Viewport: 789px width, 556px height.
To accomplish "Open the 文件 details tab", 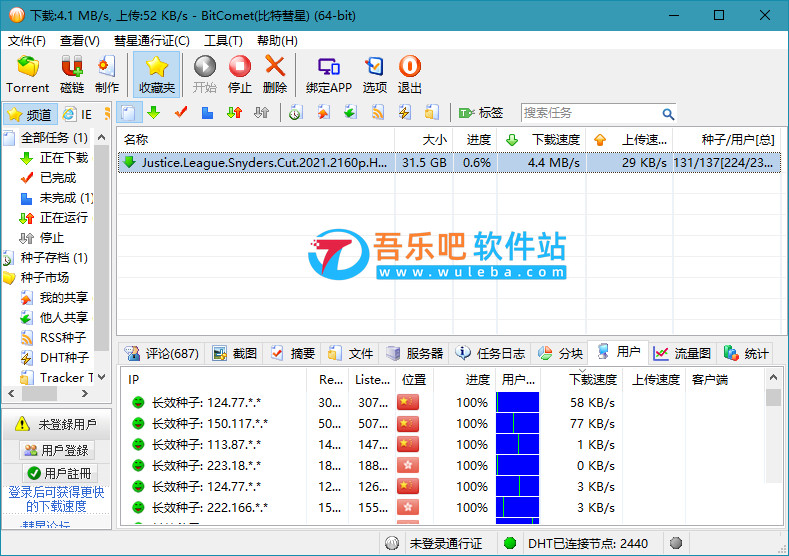I will [x=350, y=354].
